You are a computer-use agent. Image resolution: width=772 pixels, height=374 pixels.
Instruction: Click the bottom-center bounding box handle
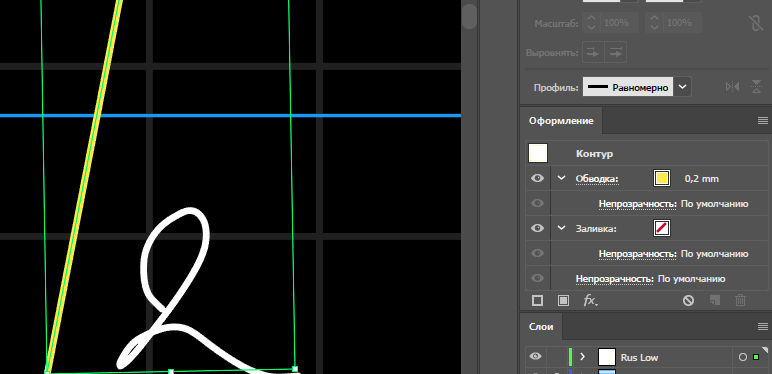pos(171,372)
